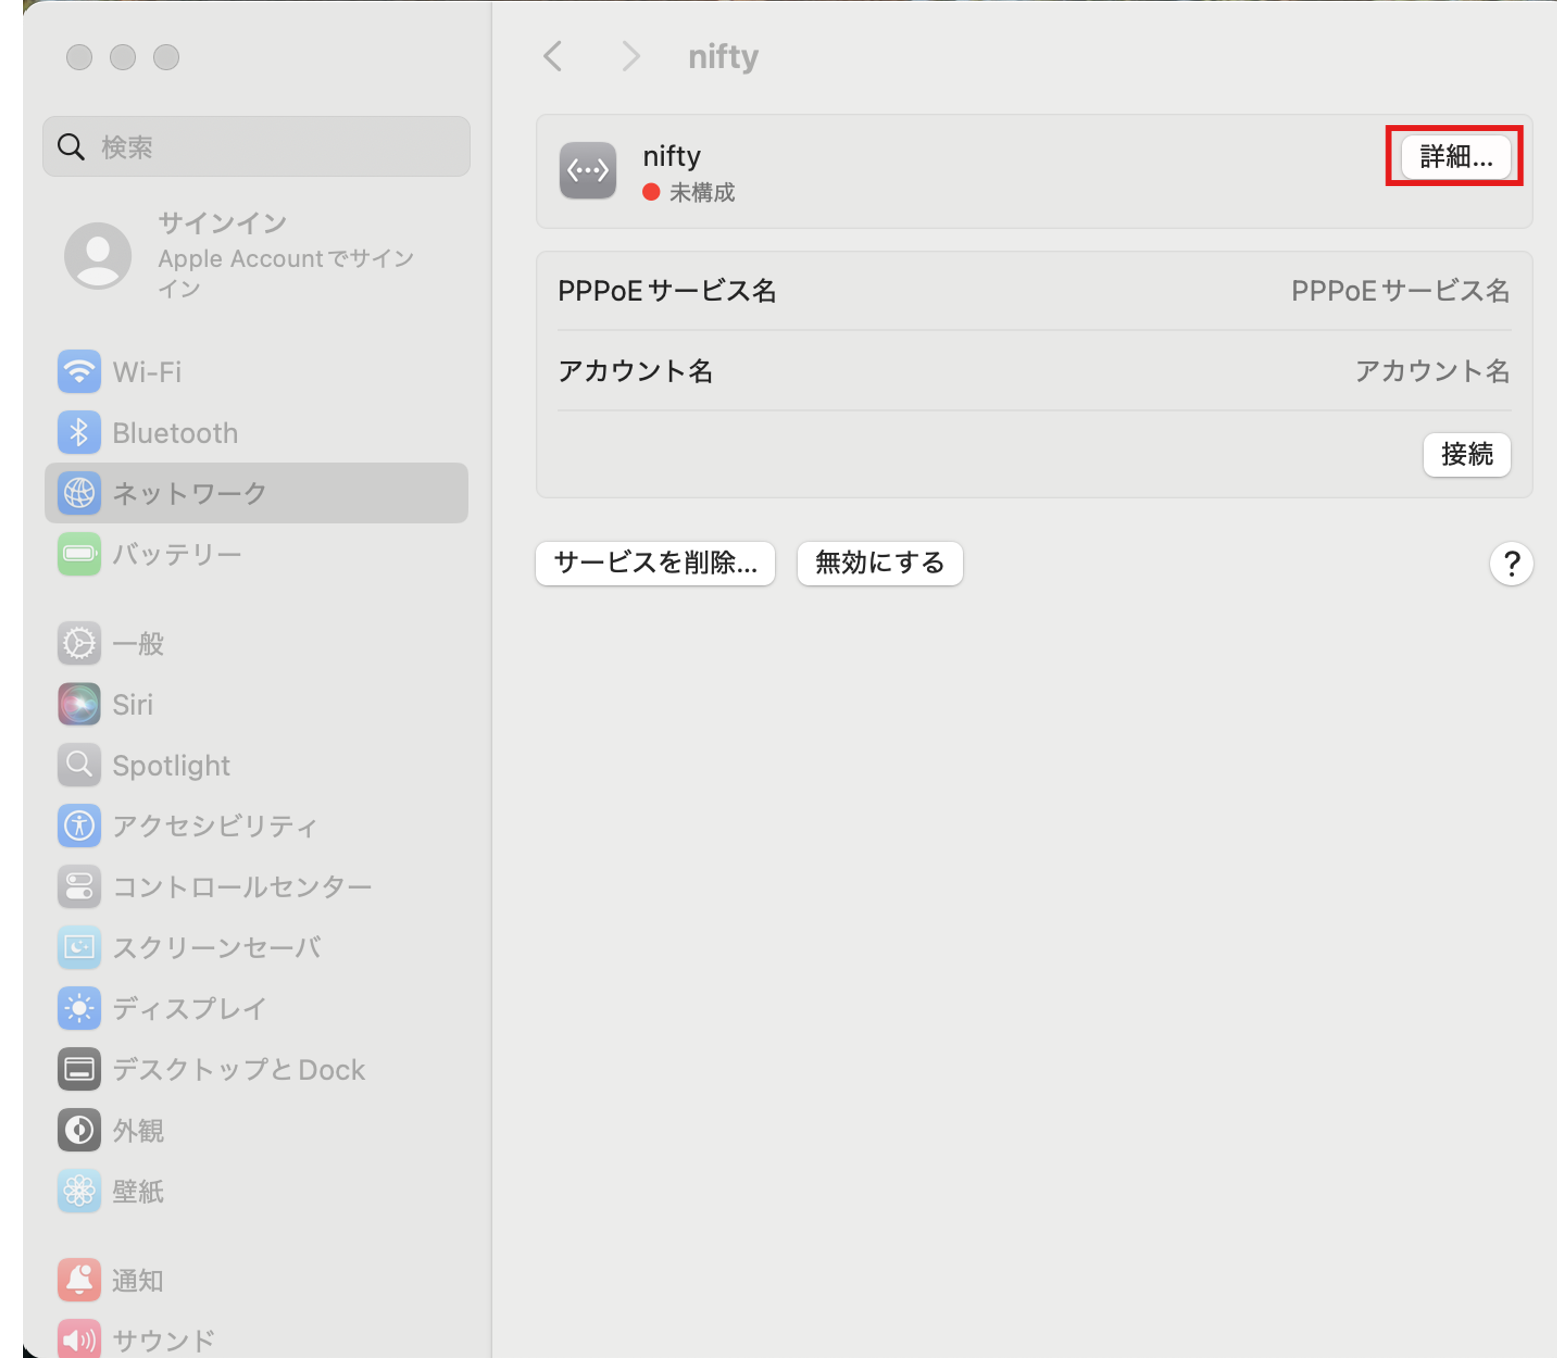The width and height of the screenshot is (1557, 1358).
Task: Focus the 検索 search field
Action: [x=257, y=147]
